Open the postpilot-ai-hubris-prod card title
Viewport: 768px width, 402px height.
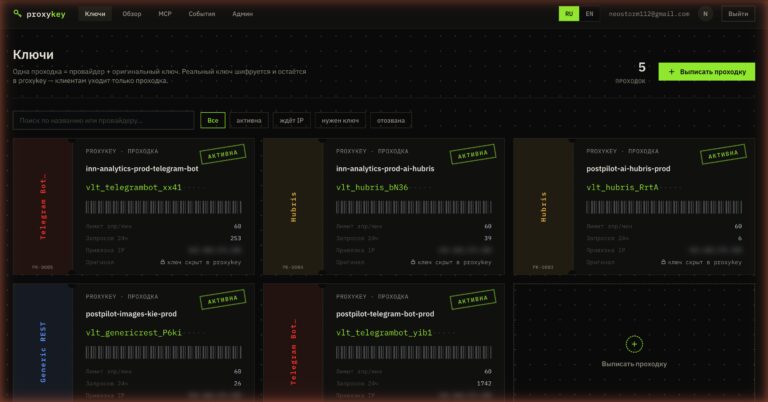pyautogui.click(x=628, y=168)
